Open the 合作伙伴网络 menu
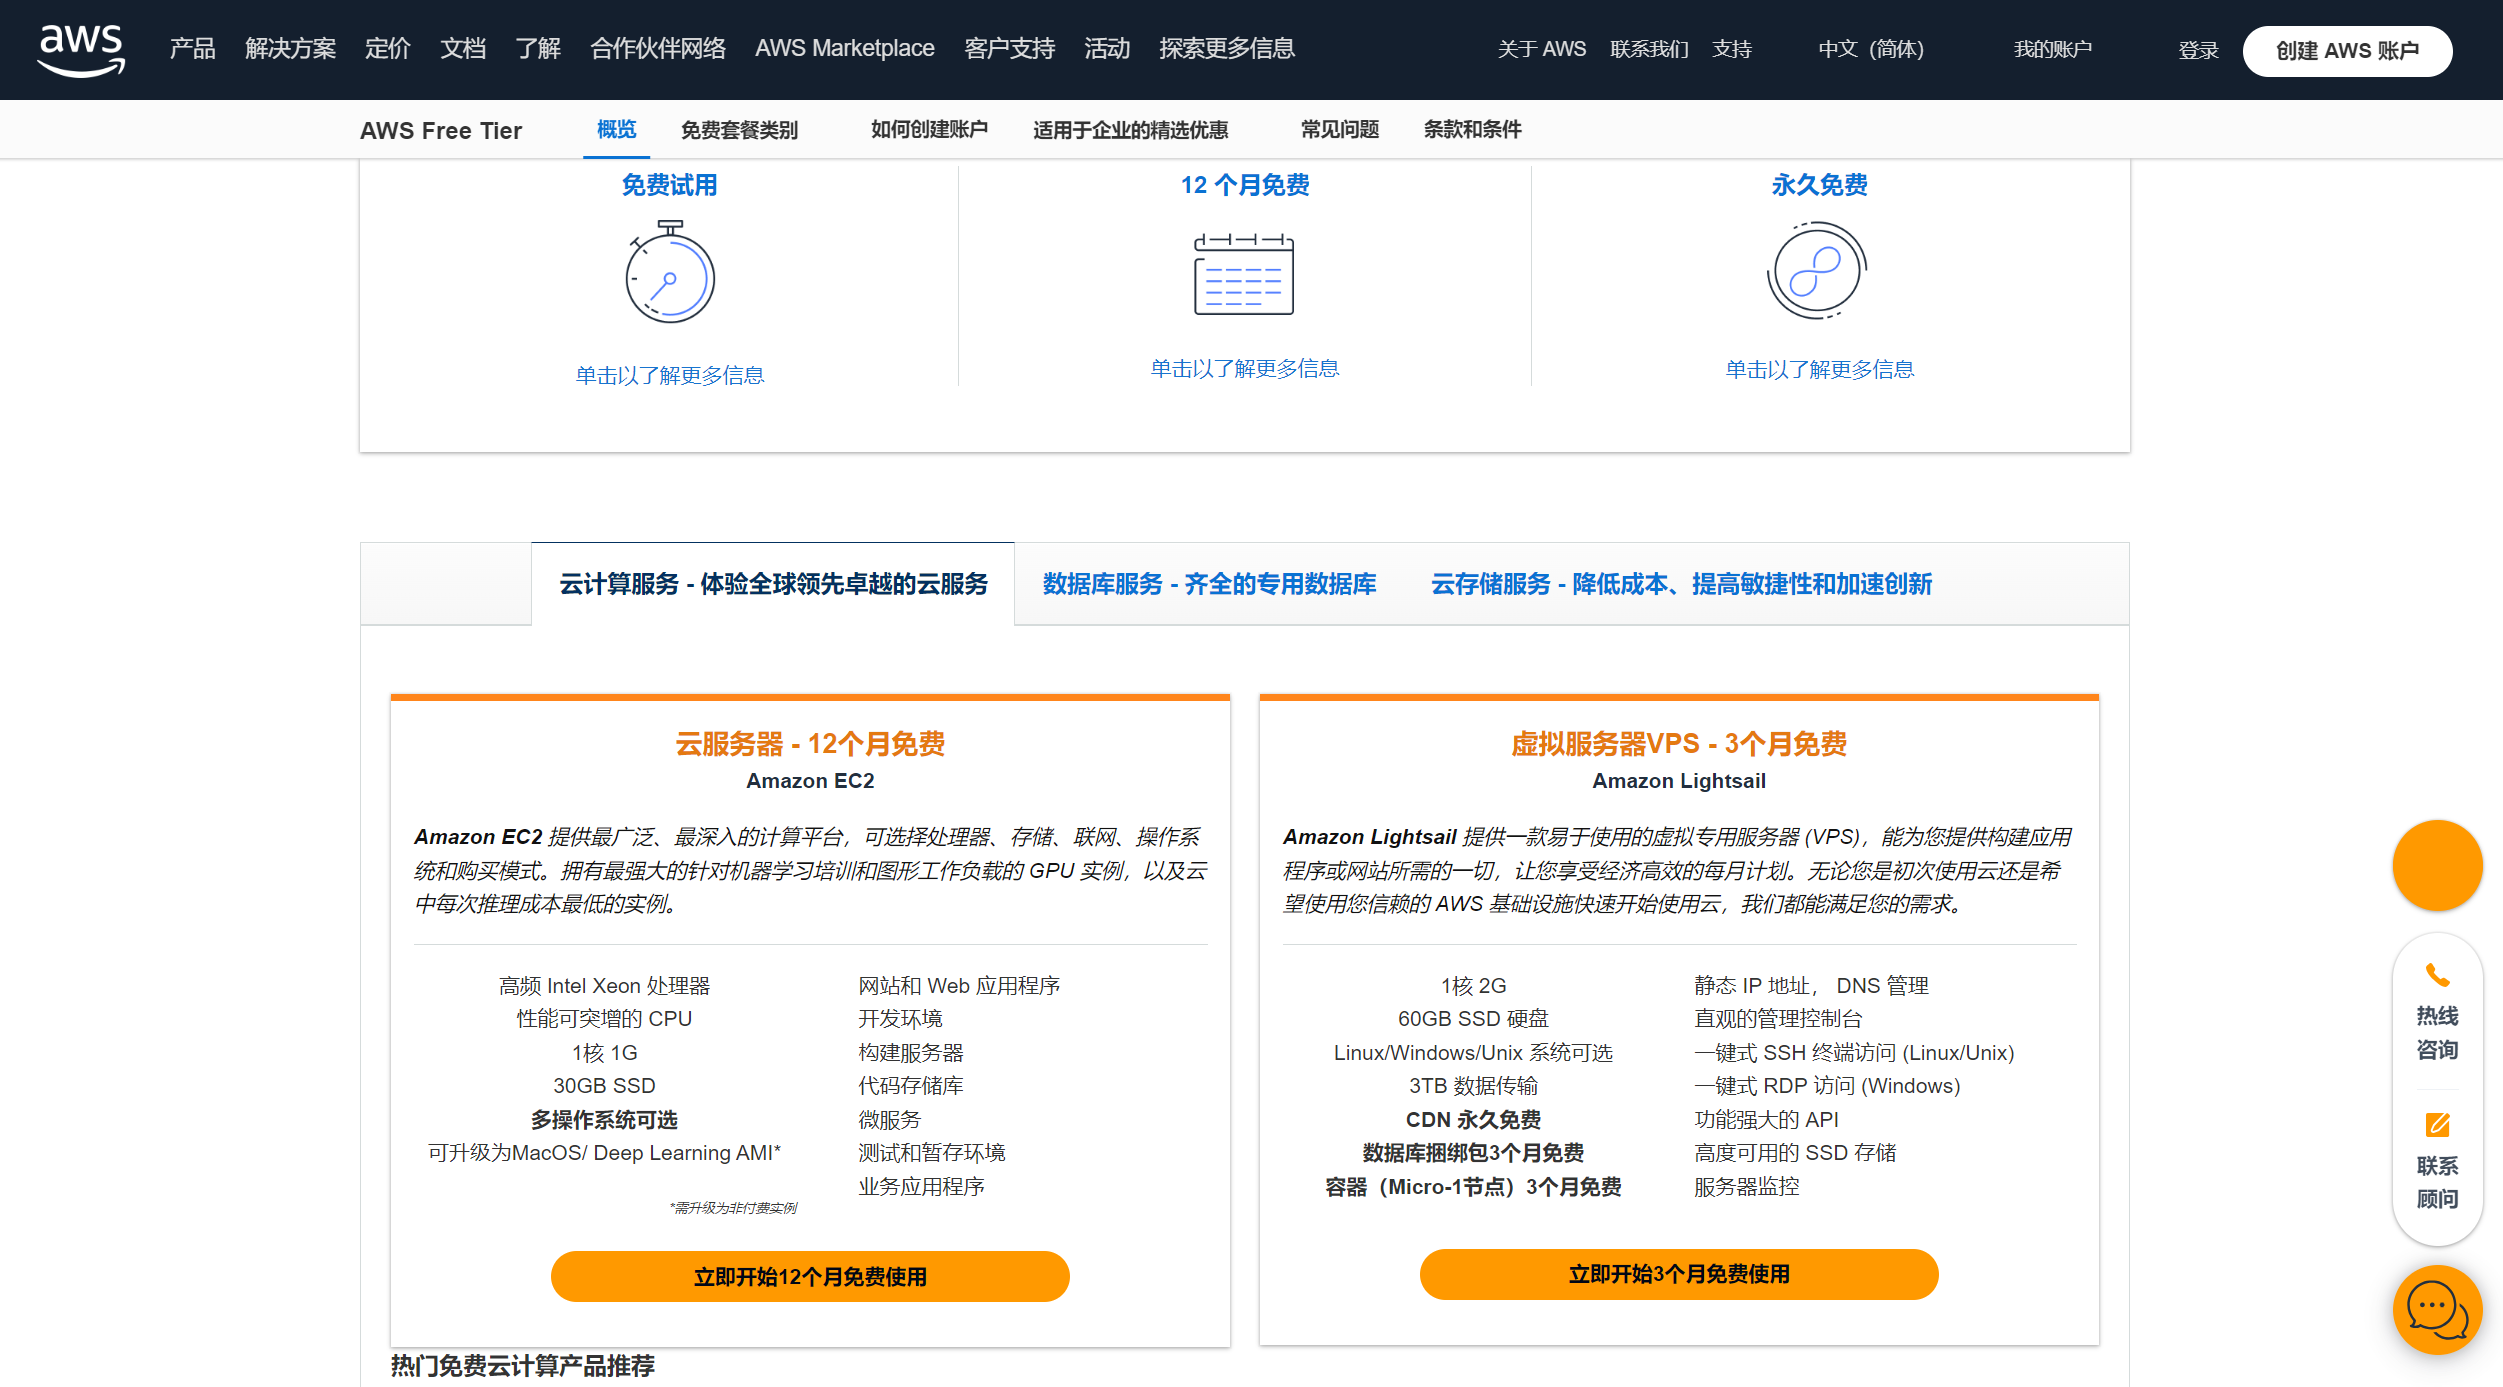The height and width of the screenshot is (1387, 2503). click(x=658, y=49)
